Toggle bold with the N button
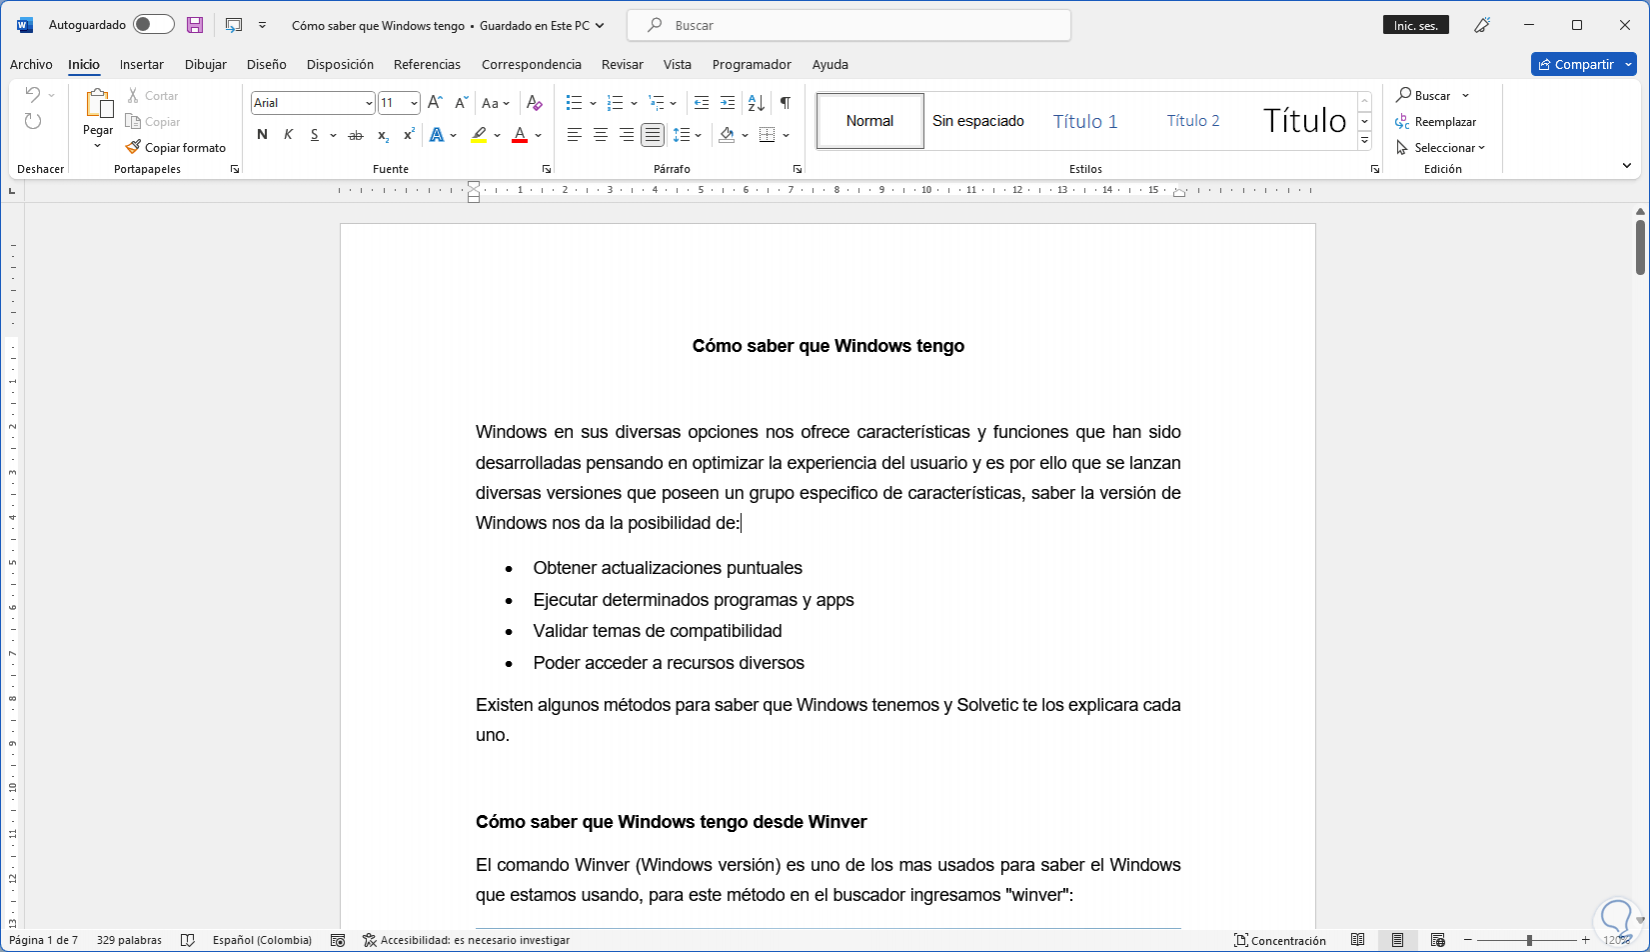The width and height of the screenshot is (1650, 952). coord(262,135)
